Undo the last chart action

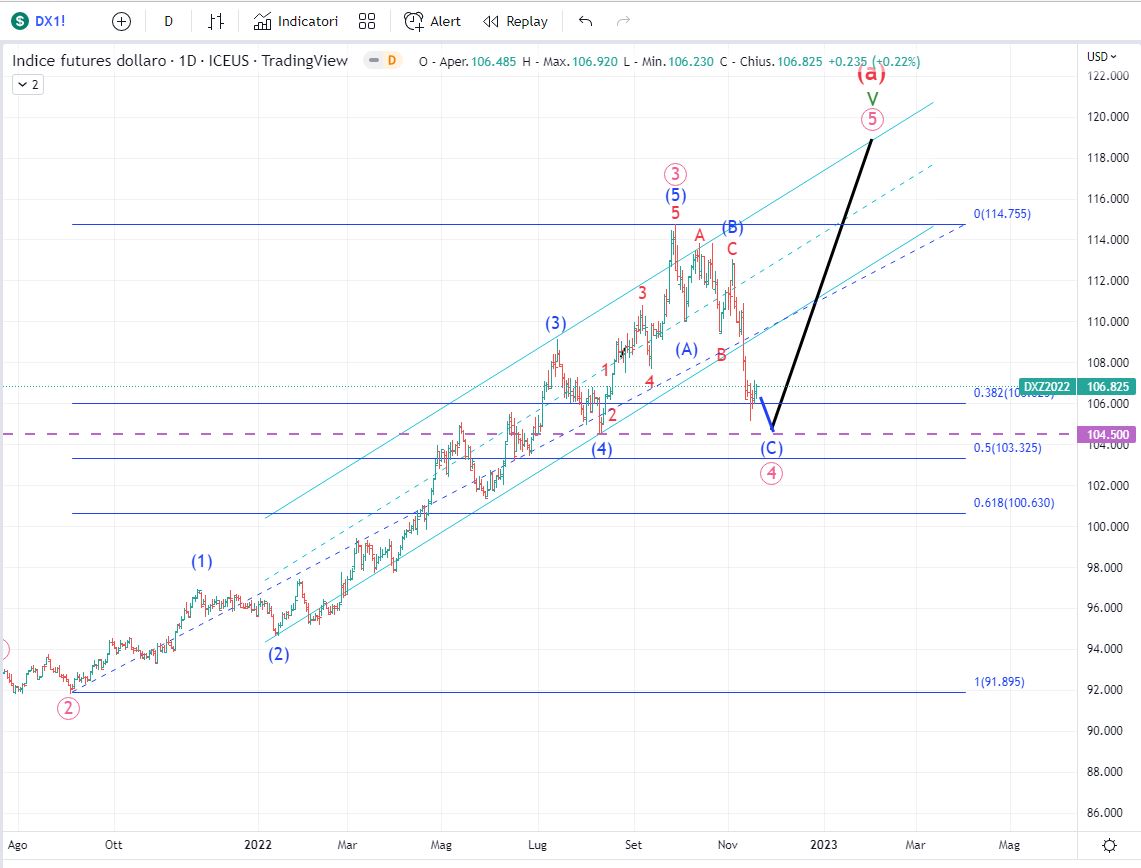(586, 21)
